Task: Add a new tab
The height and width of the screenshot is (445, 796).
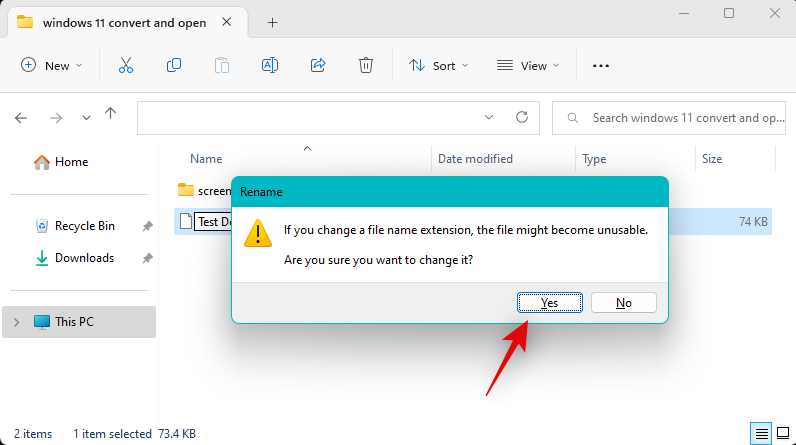Action: [273, 22]
